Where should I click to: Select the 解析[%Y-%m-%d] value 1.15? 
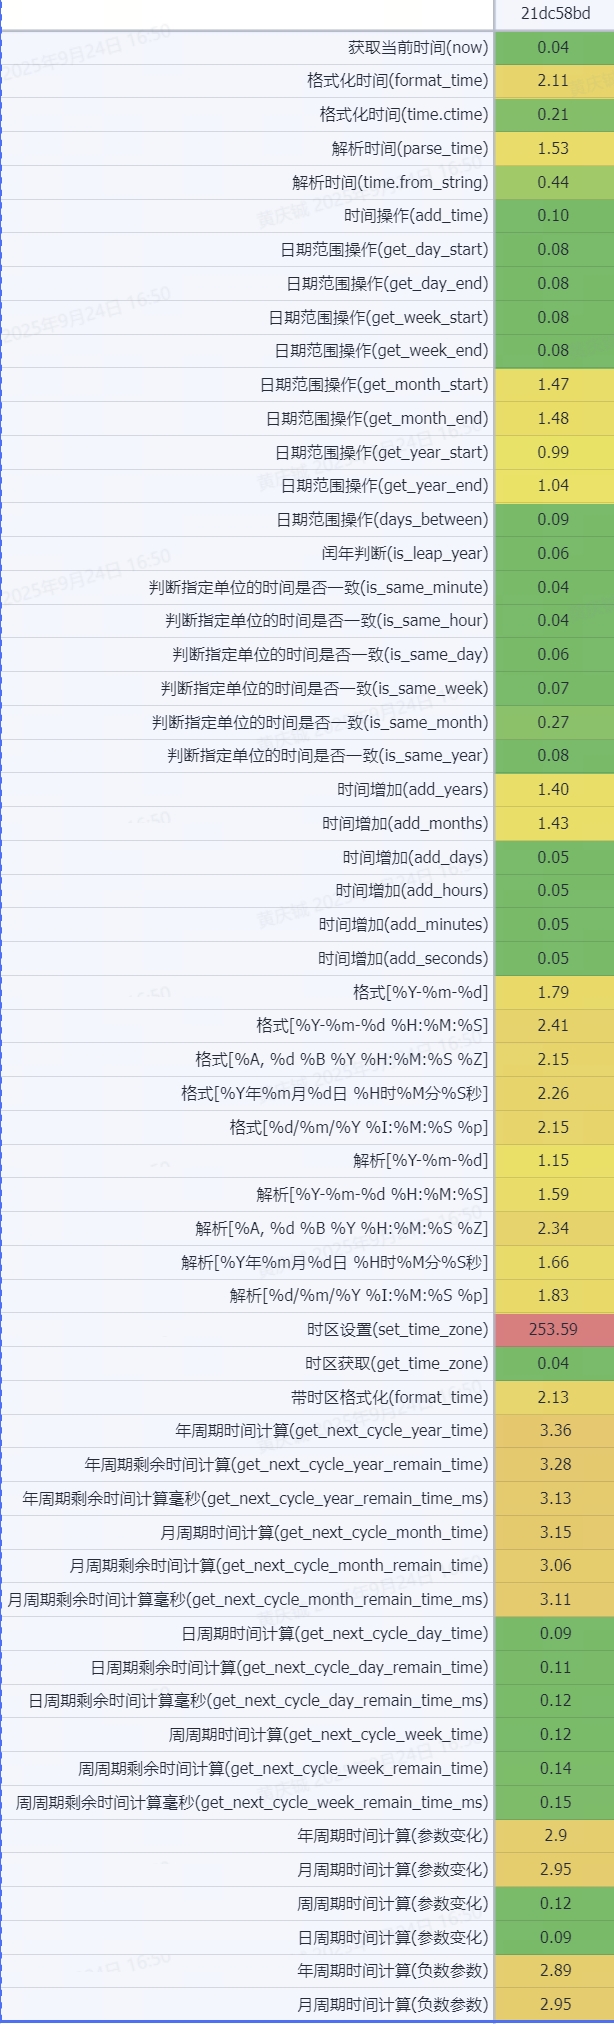(x=553, y=1160)
